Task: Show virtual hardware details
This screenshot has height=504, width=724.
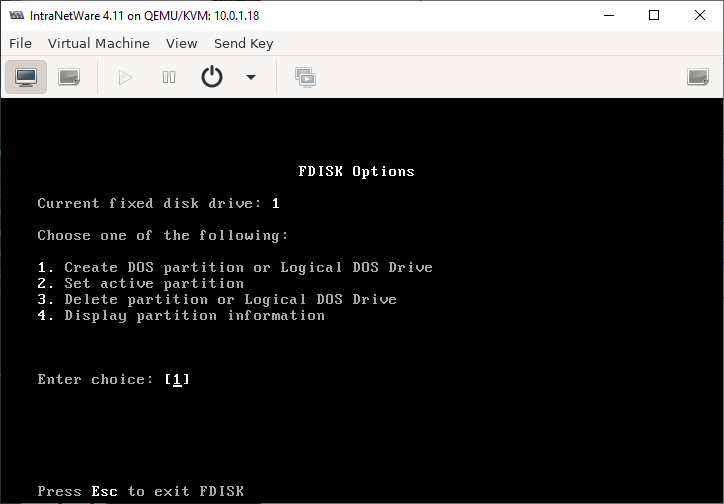Action: [69, 77]
